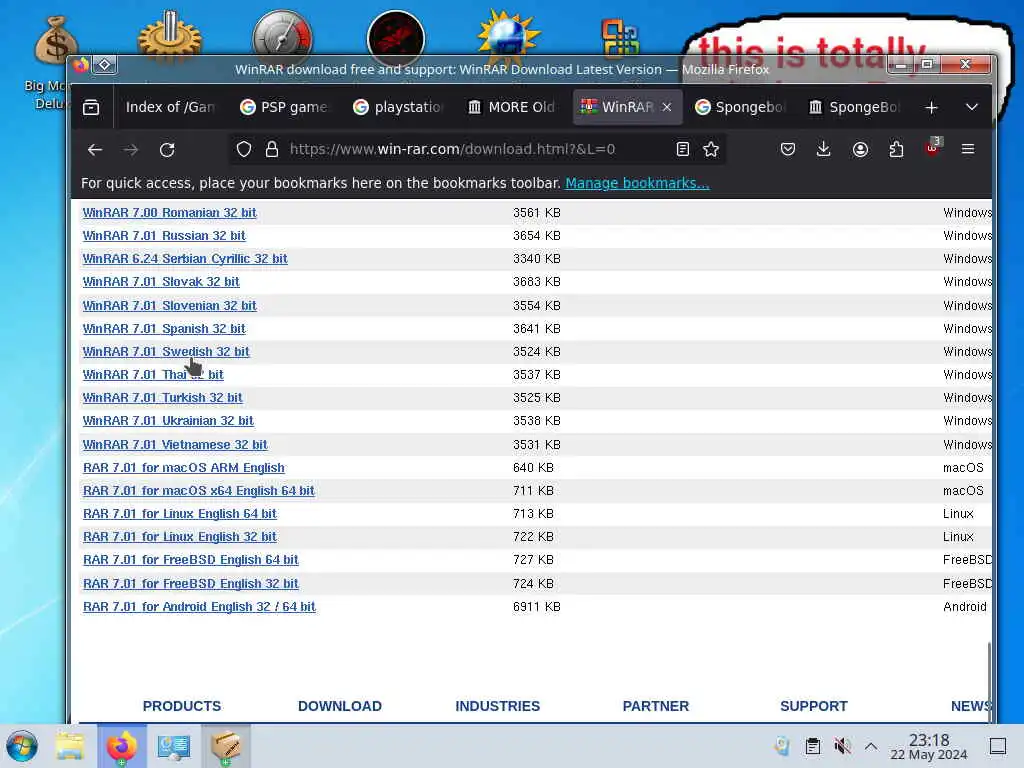Switch to first Spongebob Google tab
Screen dimensions: 1024x768
pos(740,107)
